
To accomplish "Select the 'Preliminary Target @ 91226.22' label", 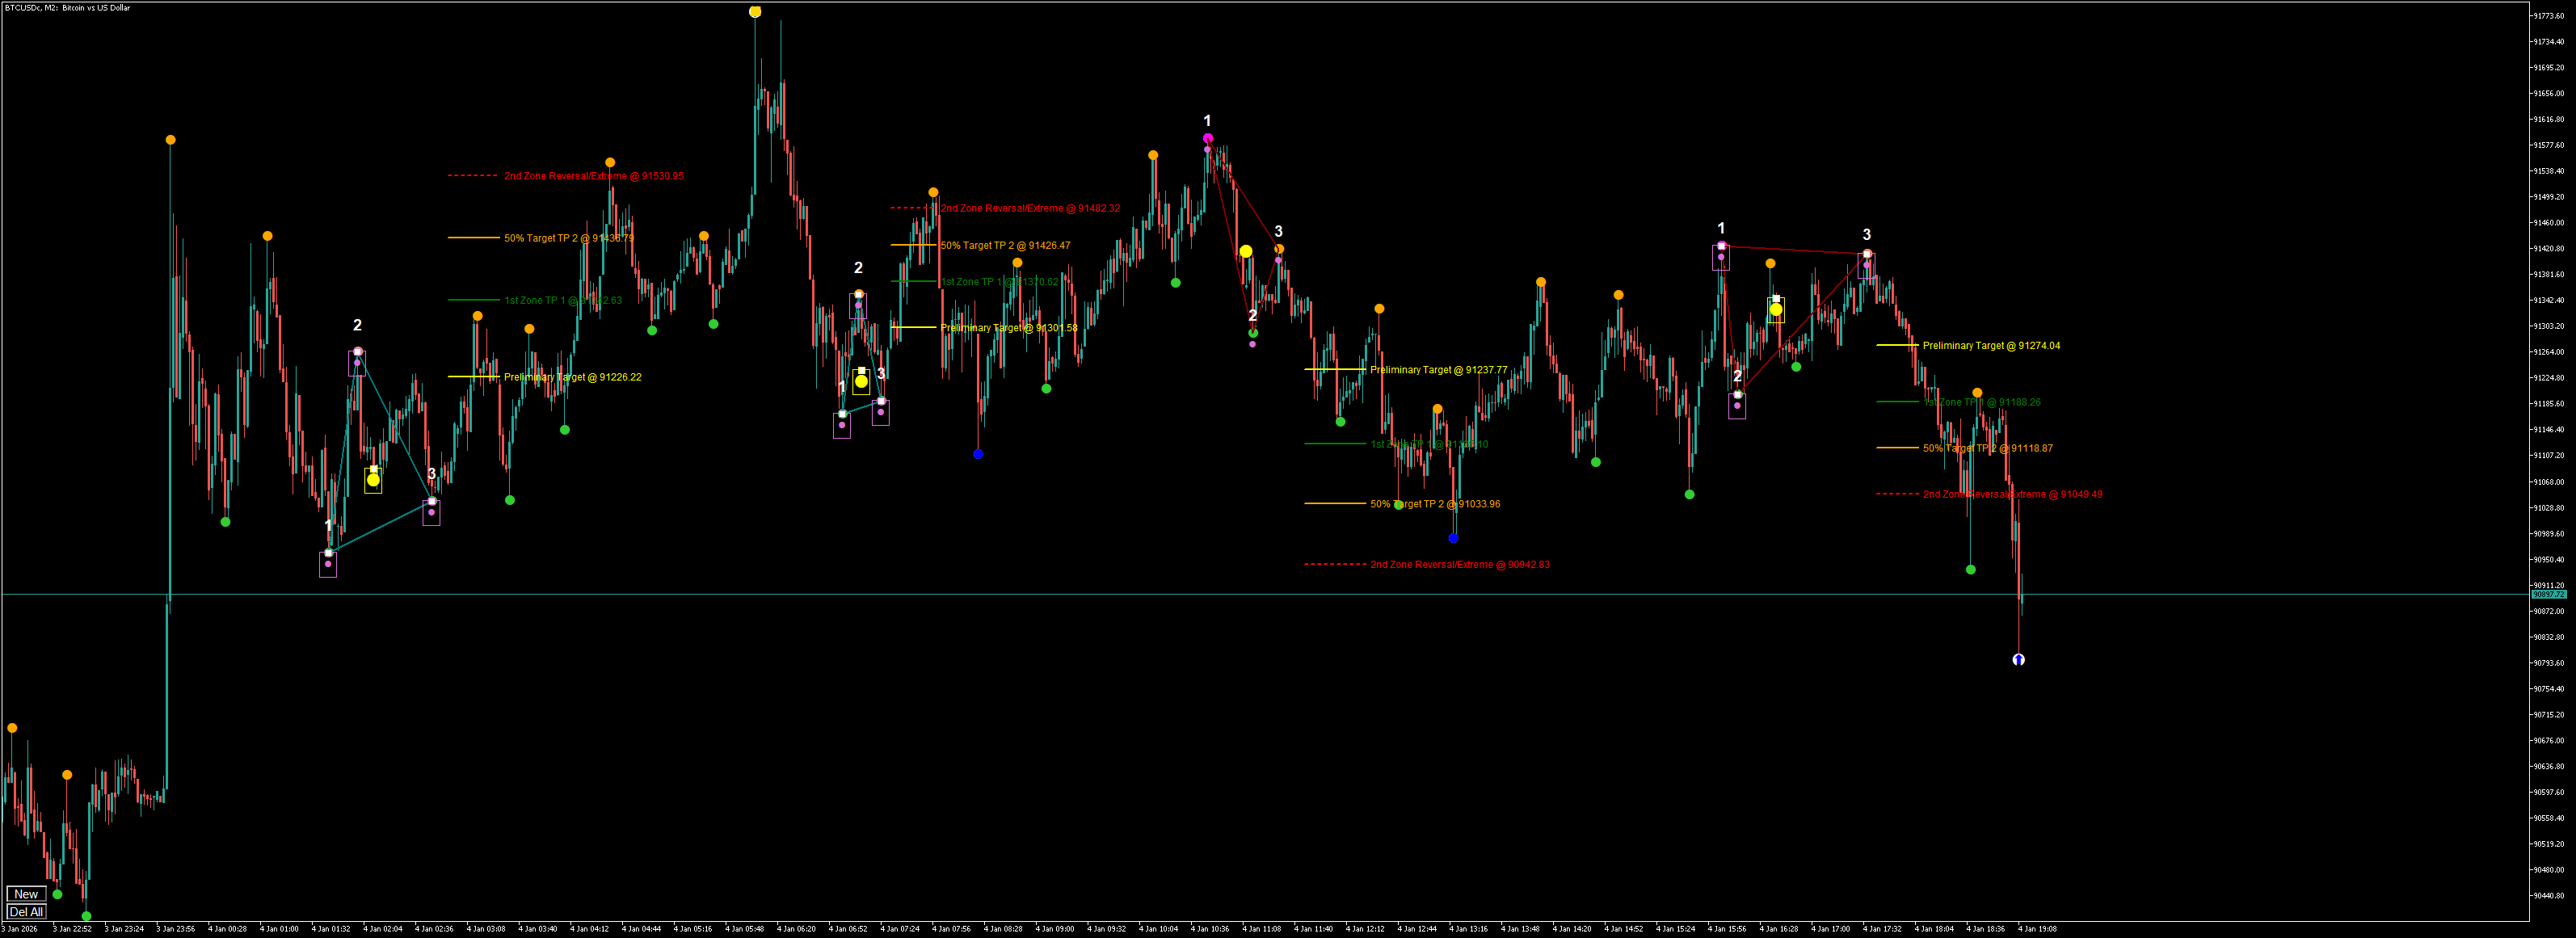I will pos(572,377).
